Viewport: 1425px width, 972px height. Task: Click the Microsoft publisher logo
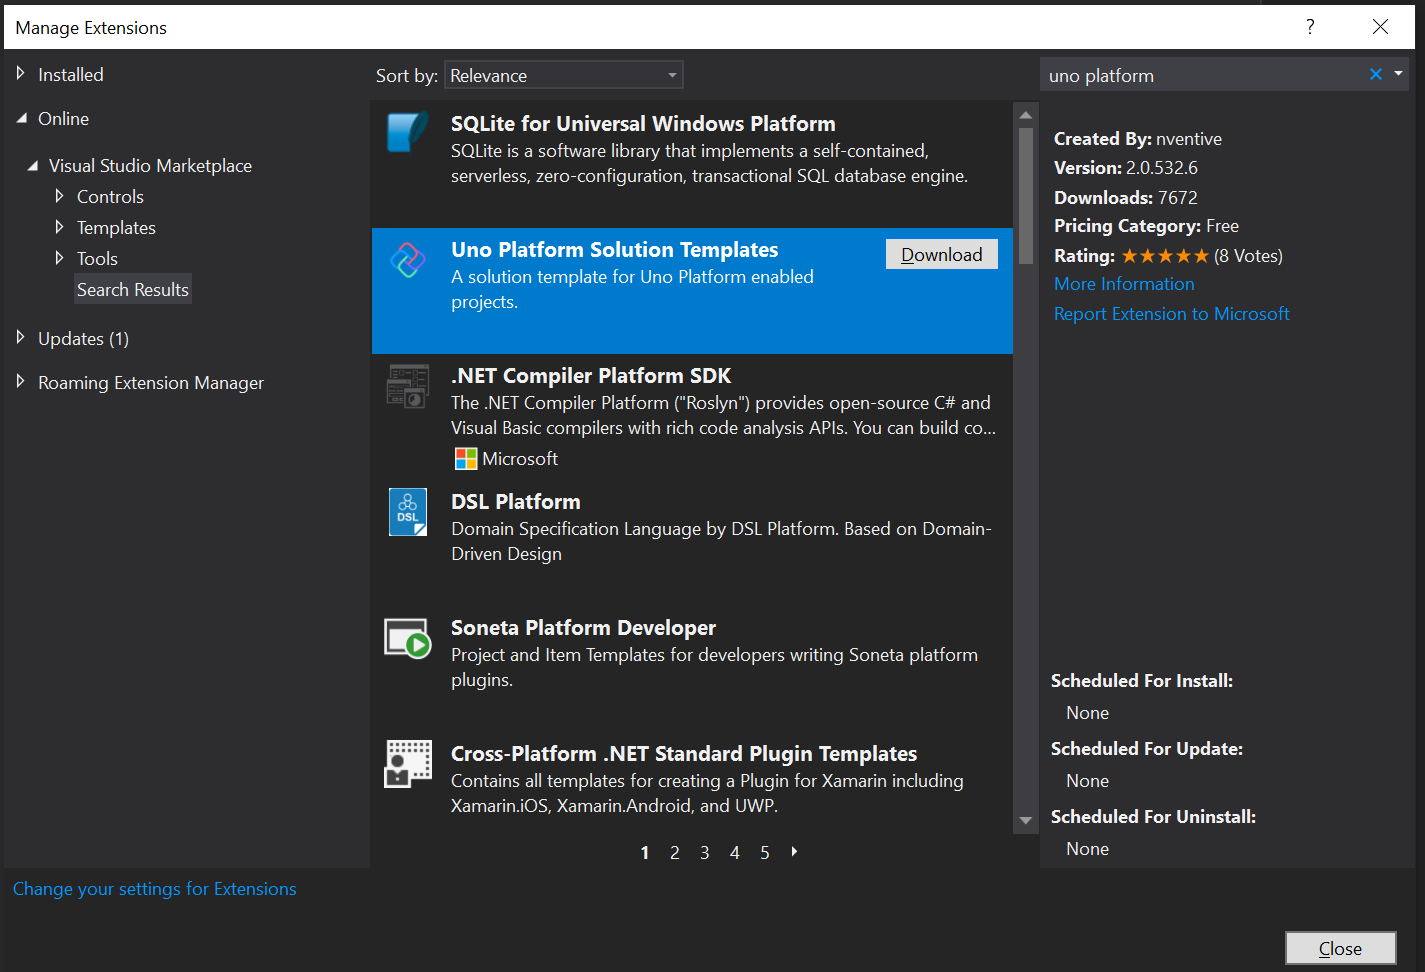(466, 459)
